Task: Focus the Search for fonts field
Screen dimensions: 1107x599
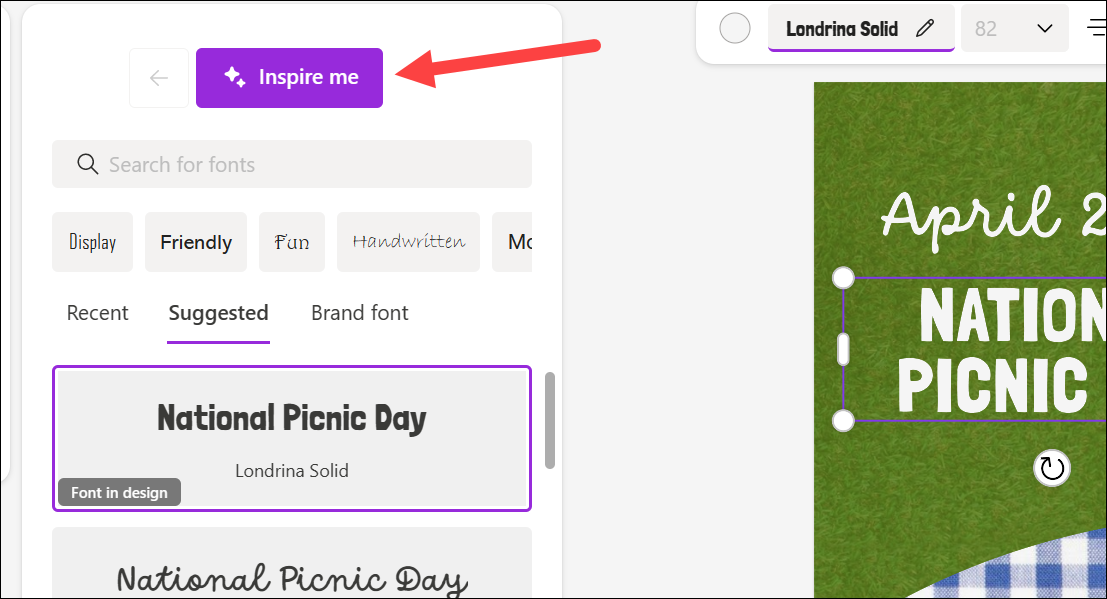Action: (292, 164)
